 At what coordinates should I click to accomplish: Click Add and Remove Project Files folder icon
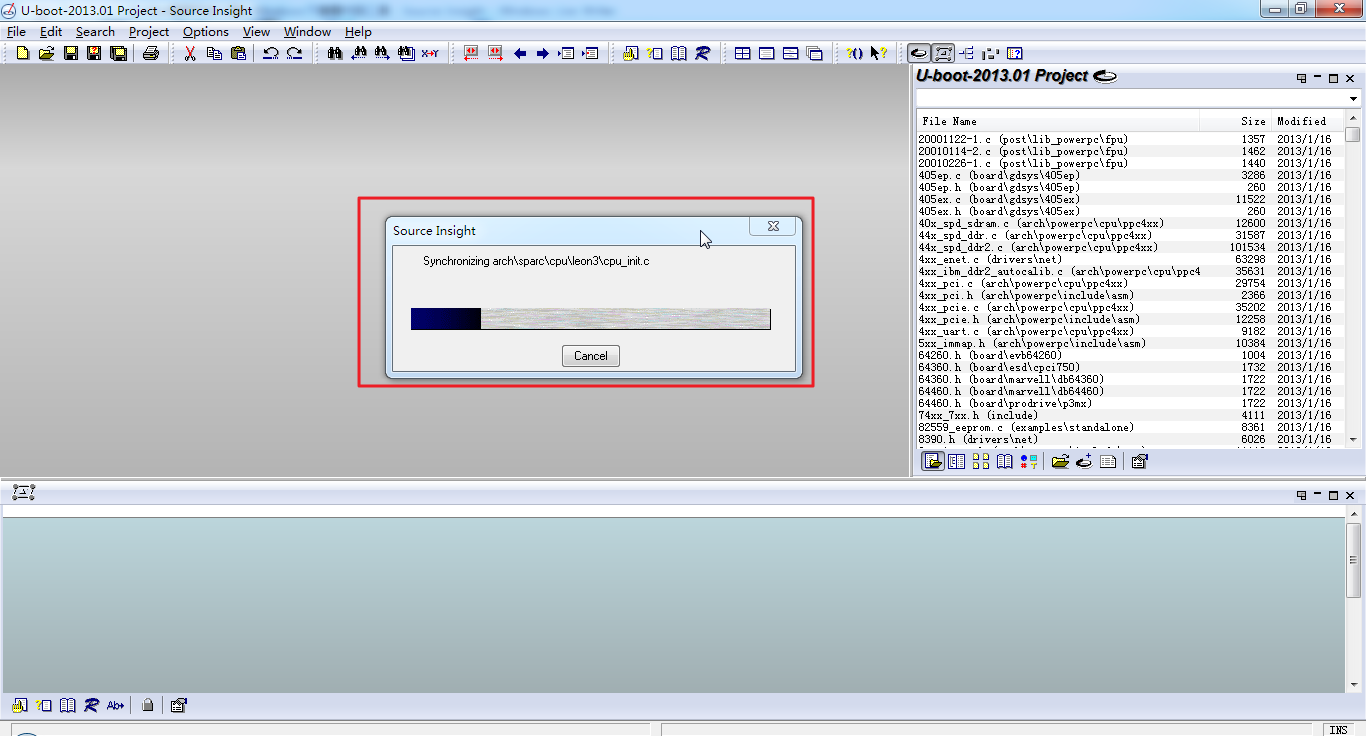point(1060,461)
